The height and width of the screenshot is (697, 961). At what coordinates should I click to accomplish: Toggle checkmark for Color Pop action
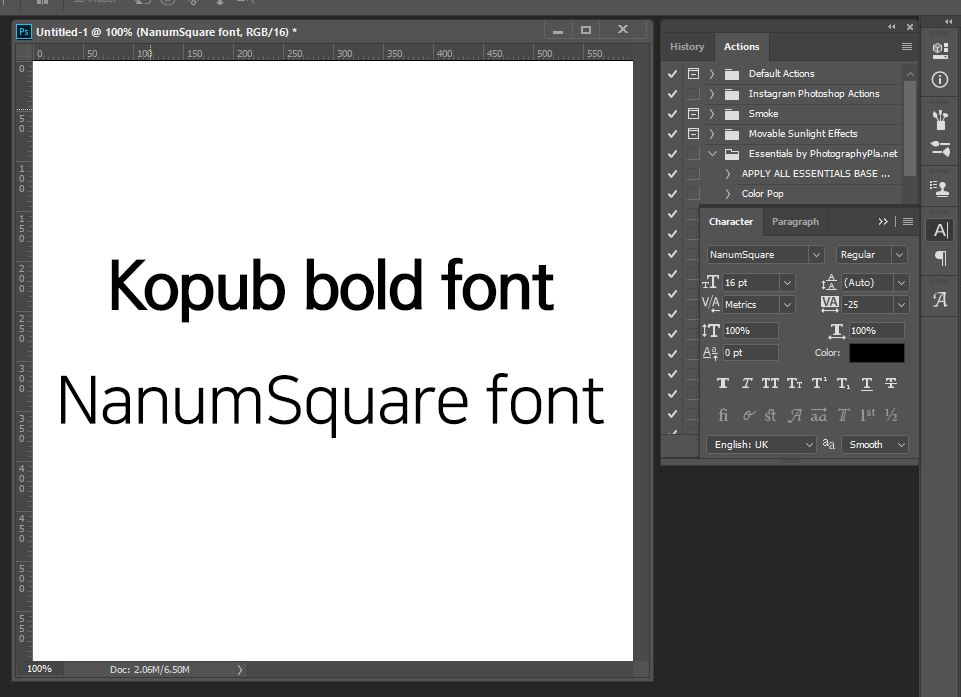click(x=673, y=194)
